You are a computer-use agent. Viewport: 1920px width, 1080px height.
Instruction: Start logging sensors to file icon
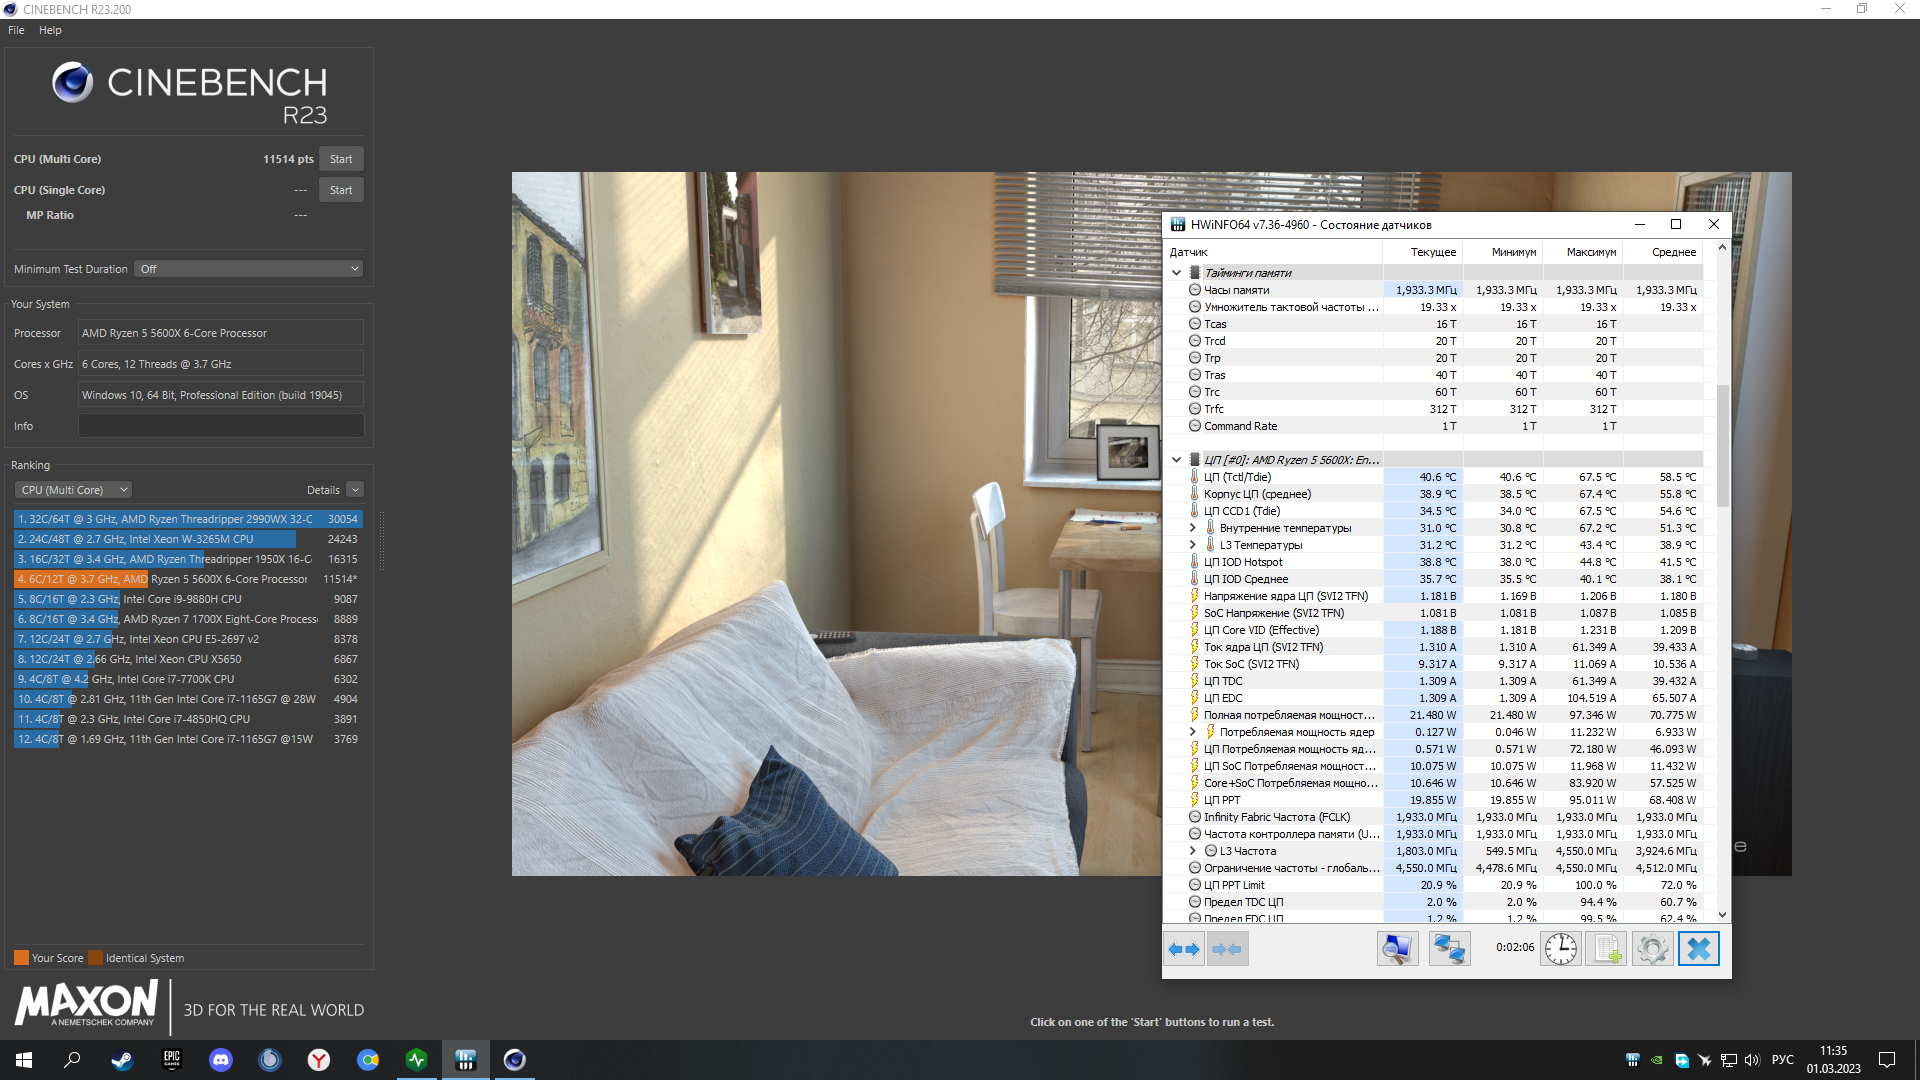(1606, 949)
